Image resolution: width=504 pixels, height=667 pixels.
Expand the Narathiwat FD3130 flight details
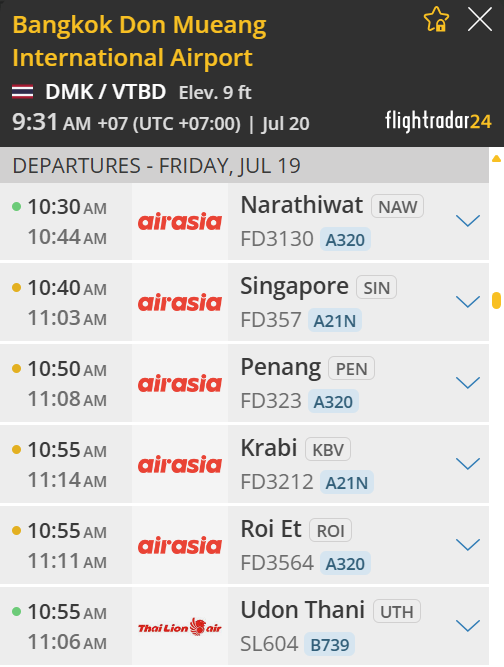click(x=468, y=221)
